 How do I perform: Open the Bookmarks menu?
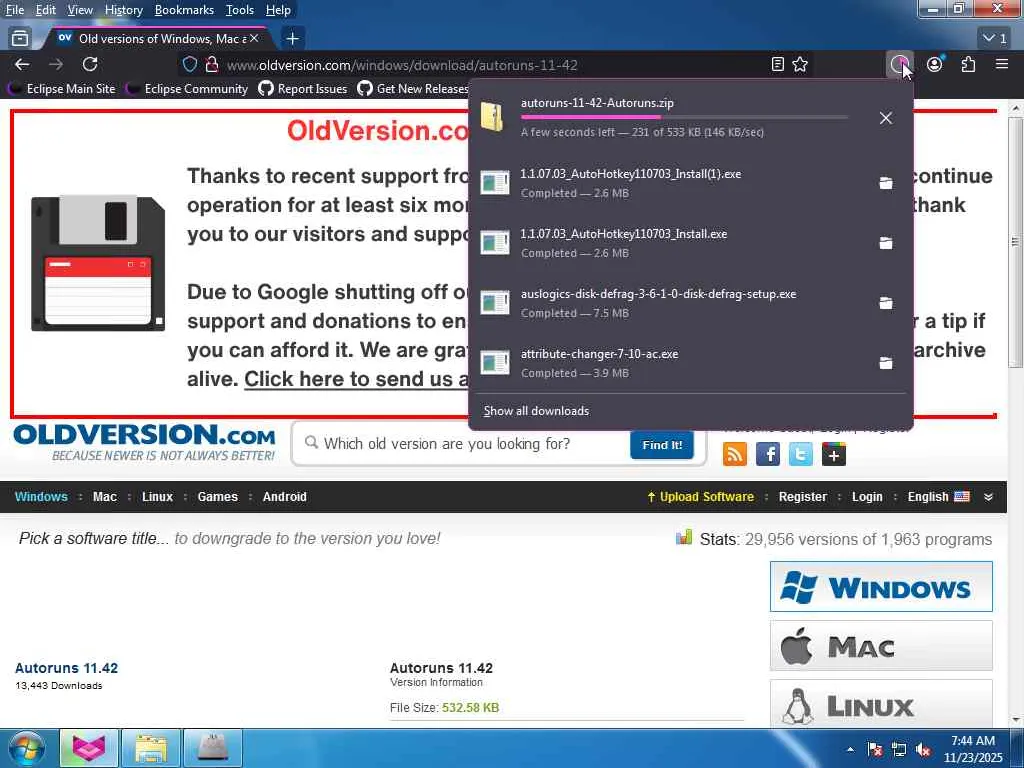184,10
